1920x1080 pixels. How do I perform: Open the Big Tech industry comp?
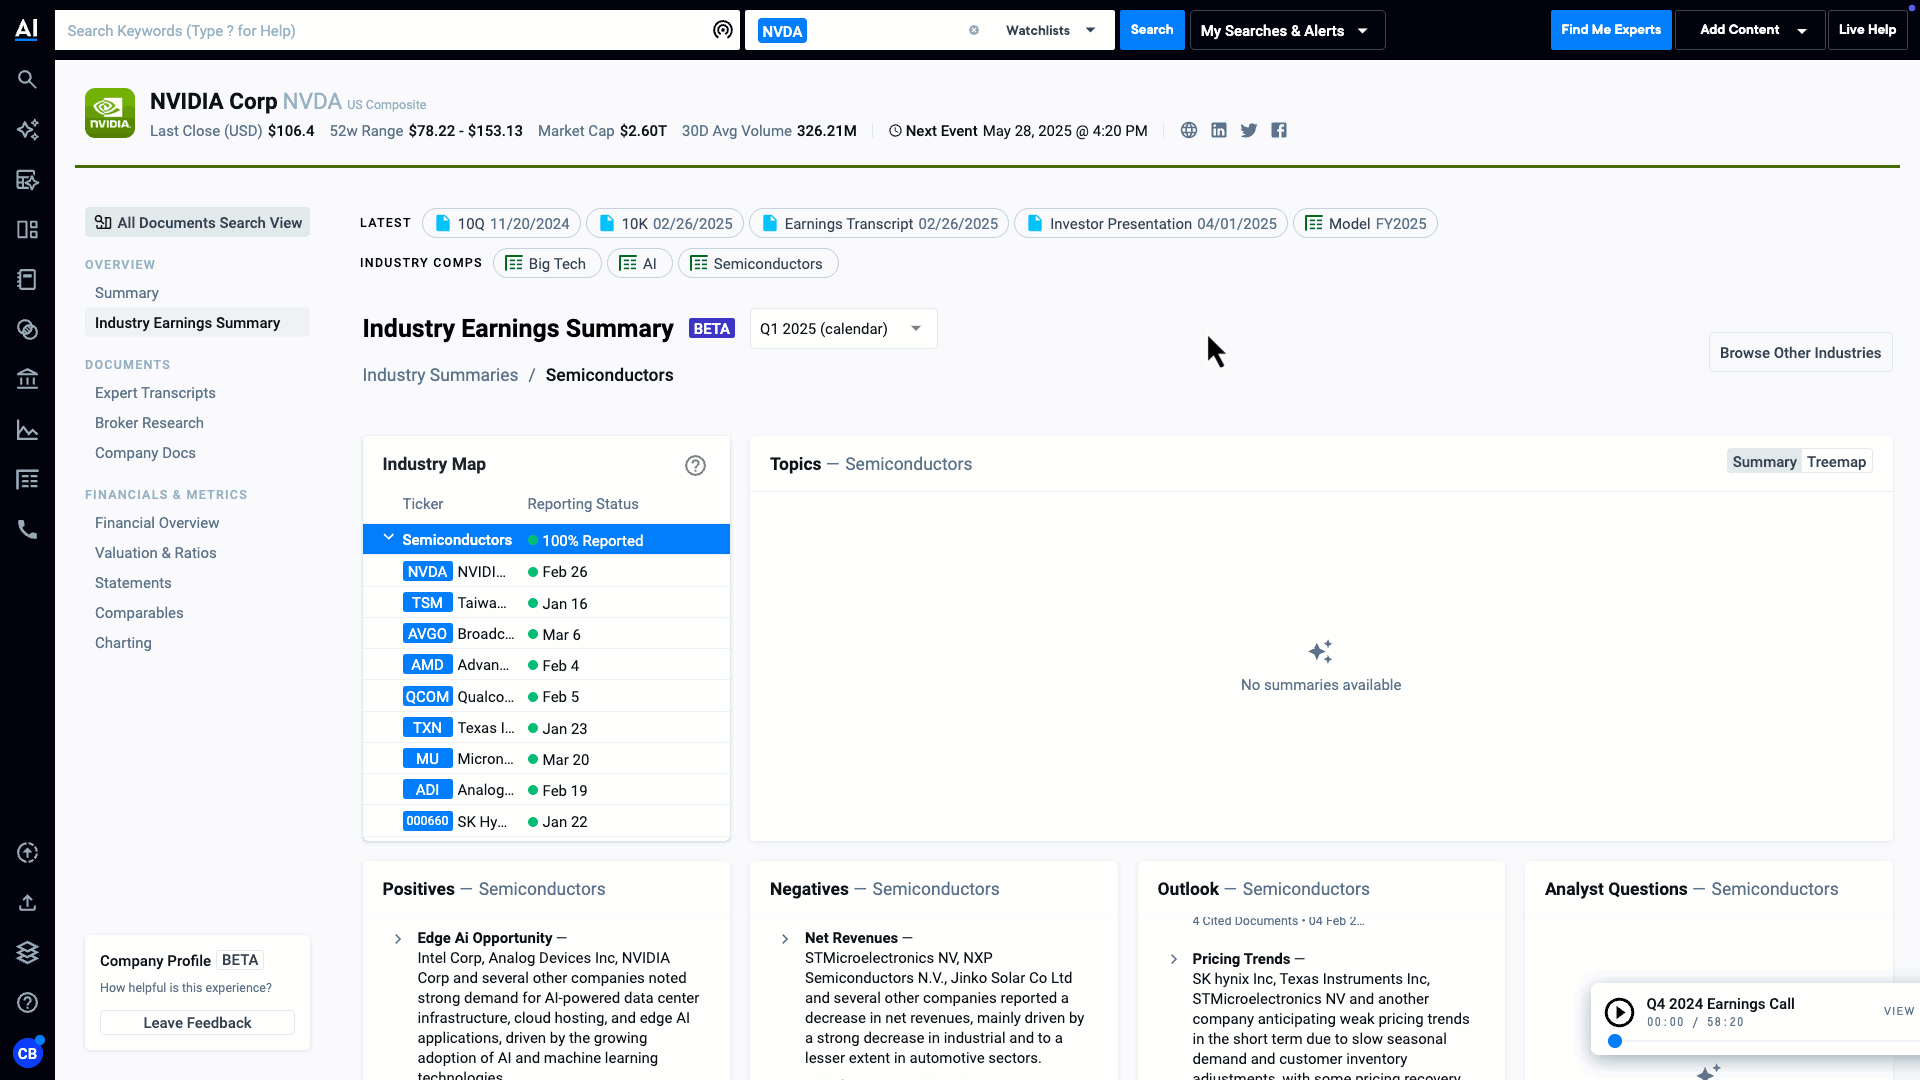pos(547,263)
